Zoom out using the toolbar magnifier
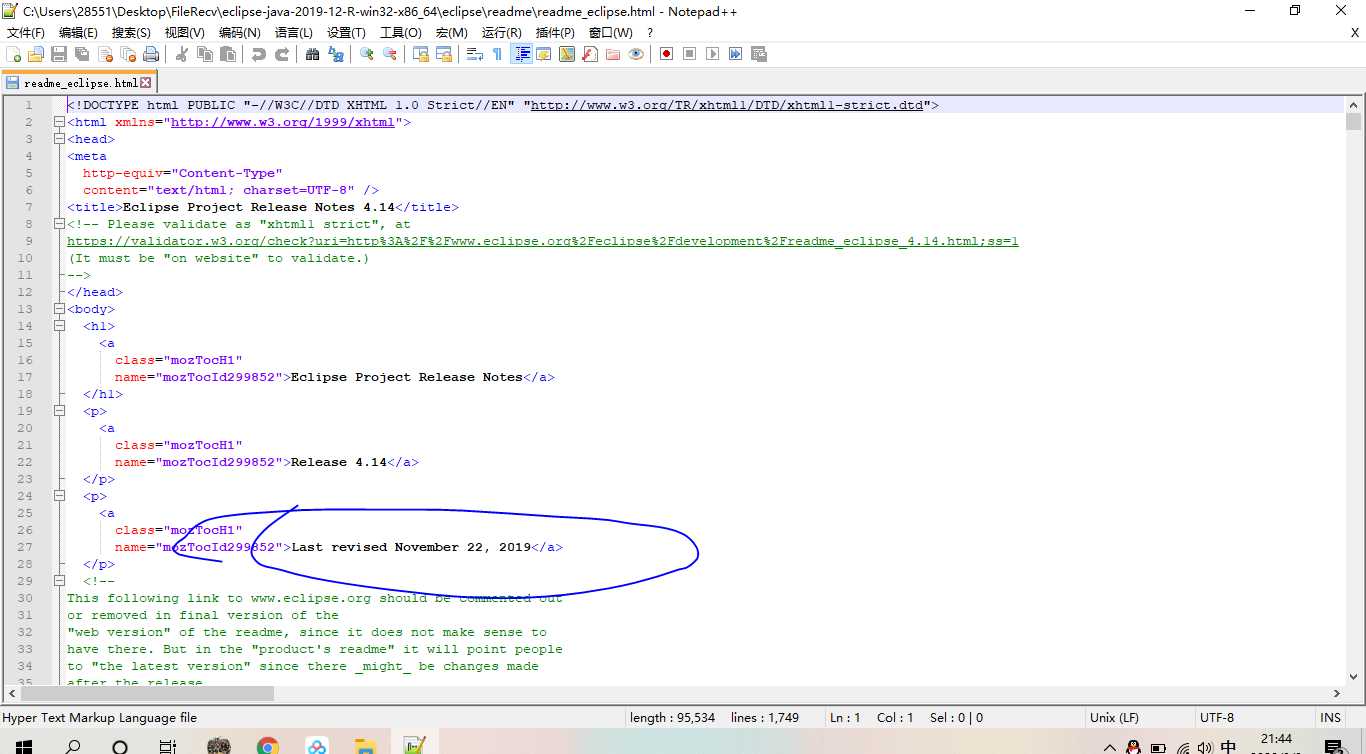 (390, 54)
